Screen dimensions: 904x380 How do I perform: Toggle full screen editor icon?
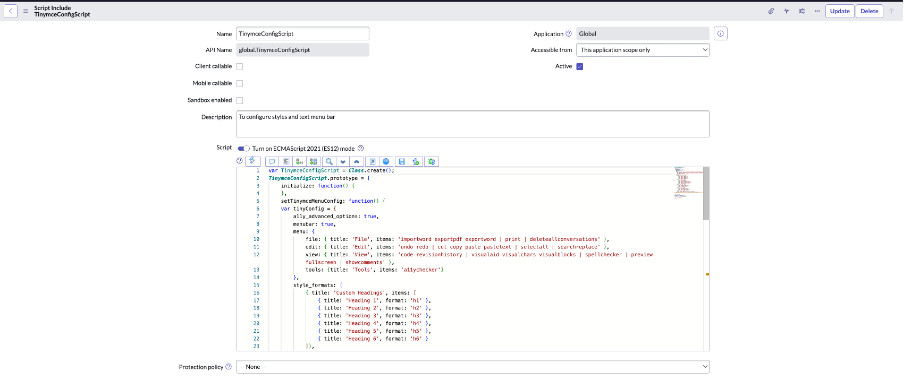click(372, 161)
